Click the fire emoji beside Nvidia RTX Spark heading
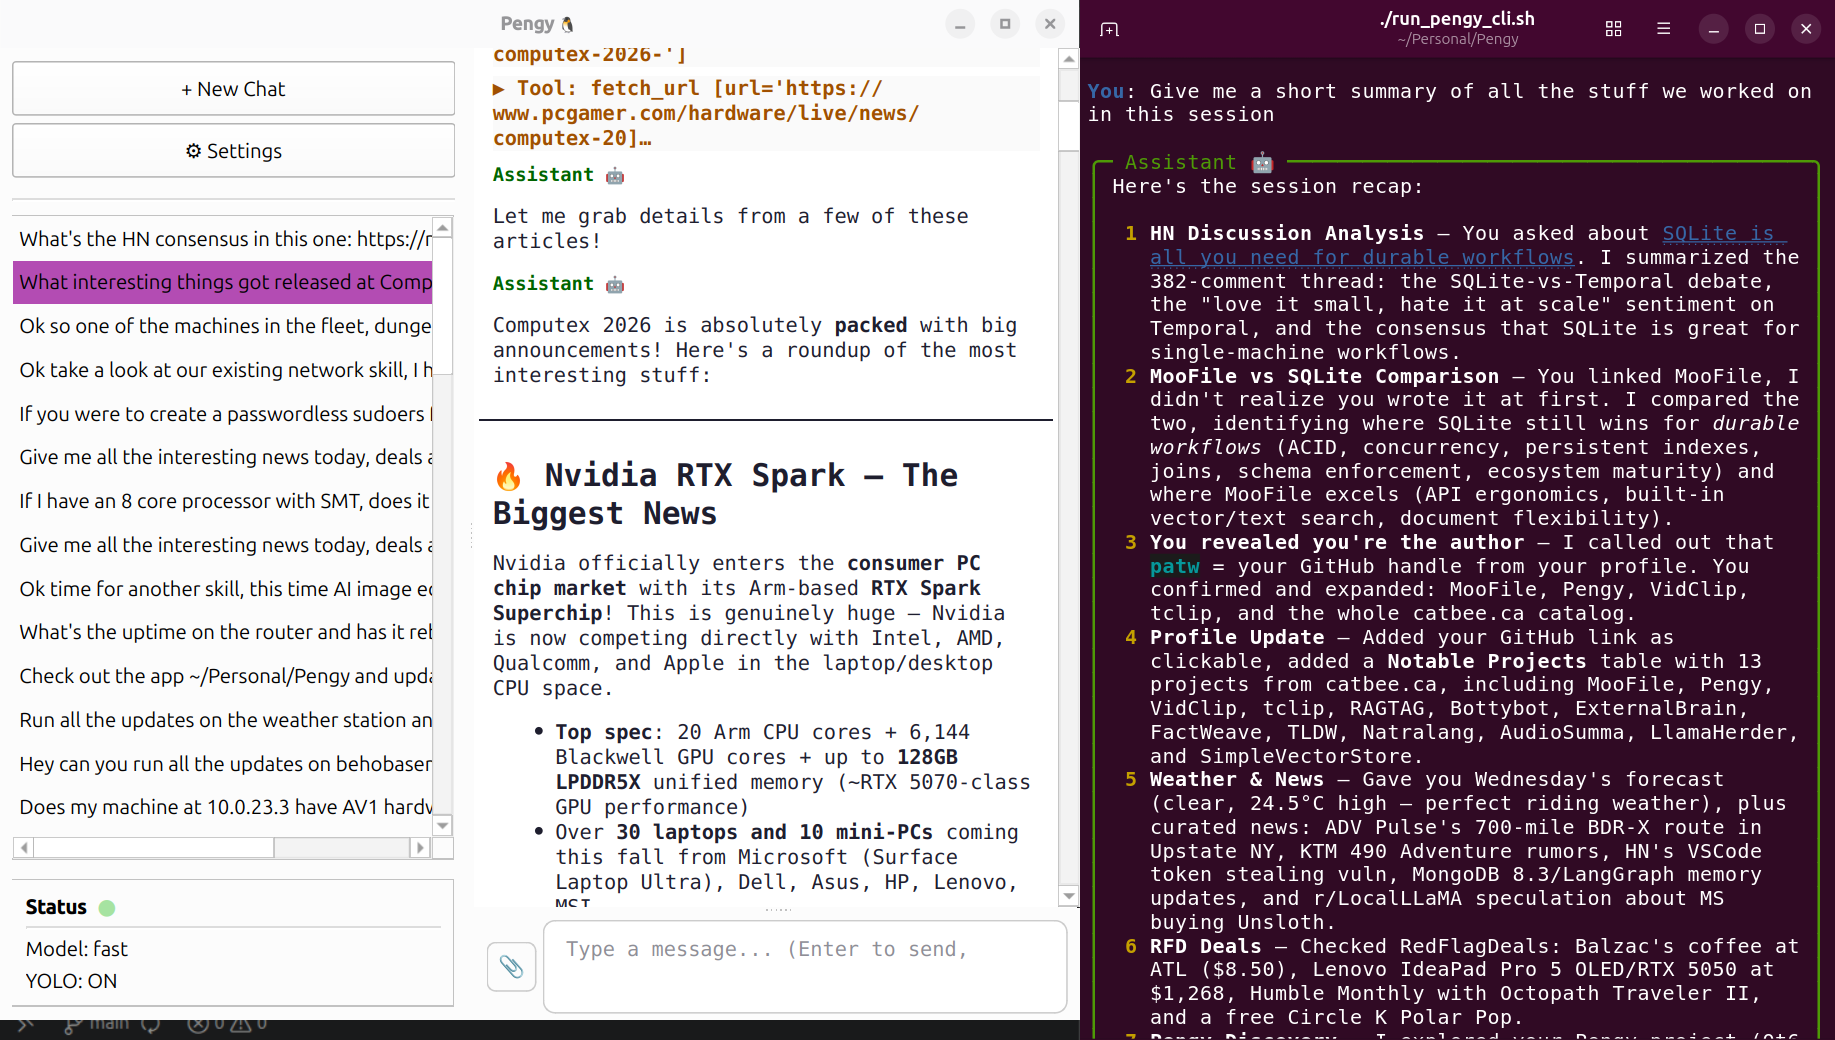Image resolution: width=1835 pixels, height=1040 pixels. (x=508, y=476)
